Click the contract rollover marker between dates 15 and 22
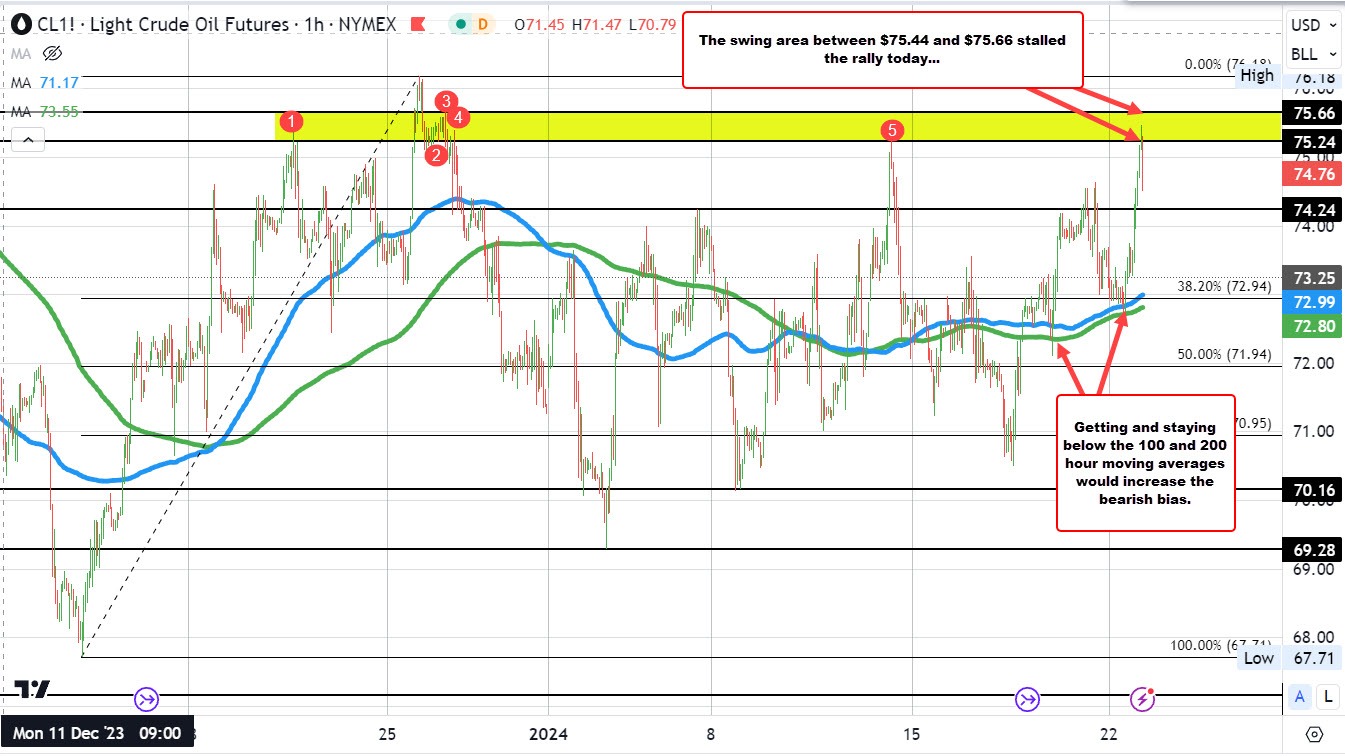This screenshot has width=1345, height=756. pos(1027,698)
